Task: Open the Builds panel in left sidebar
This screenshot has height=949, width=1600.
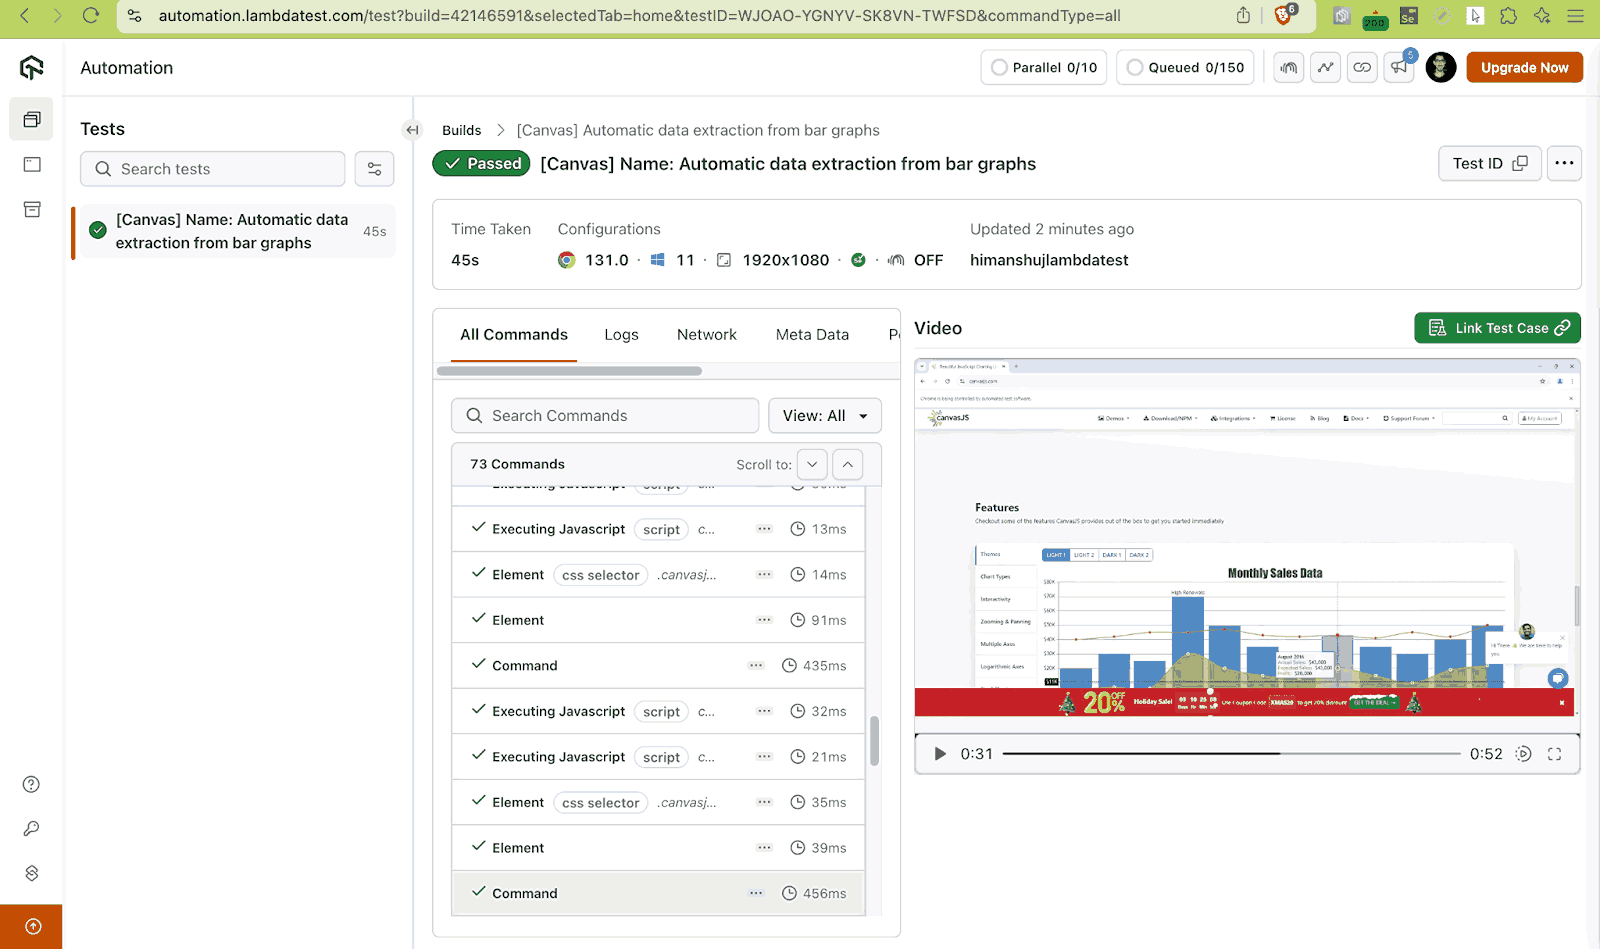Action: [x=31, y=119]
